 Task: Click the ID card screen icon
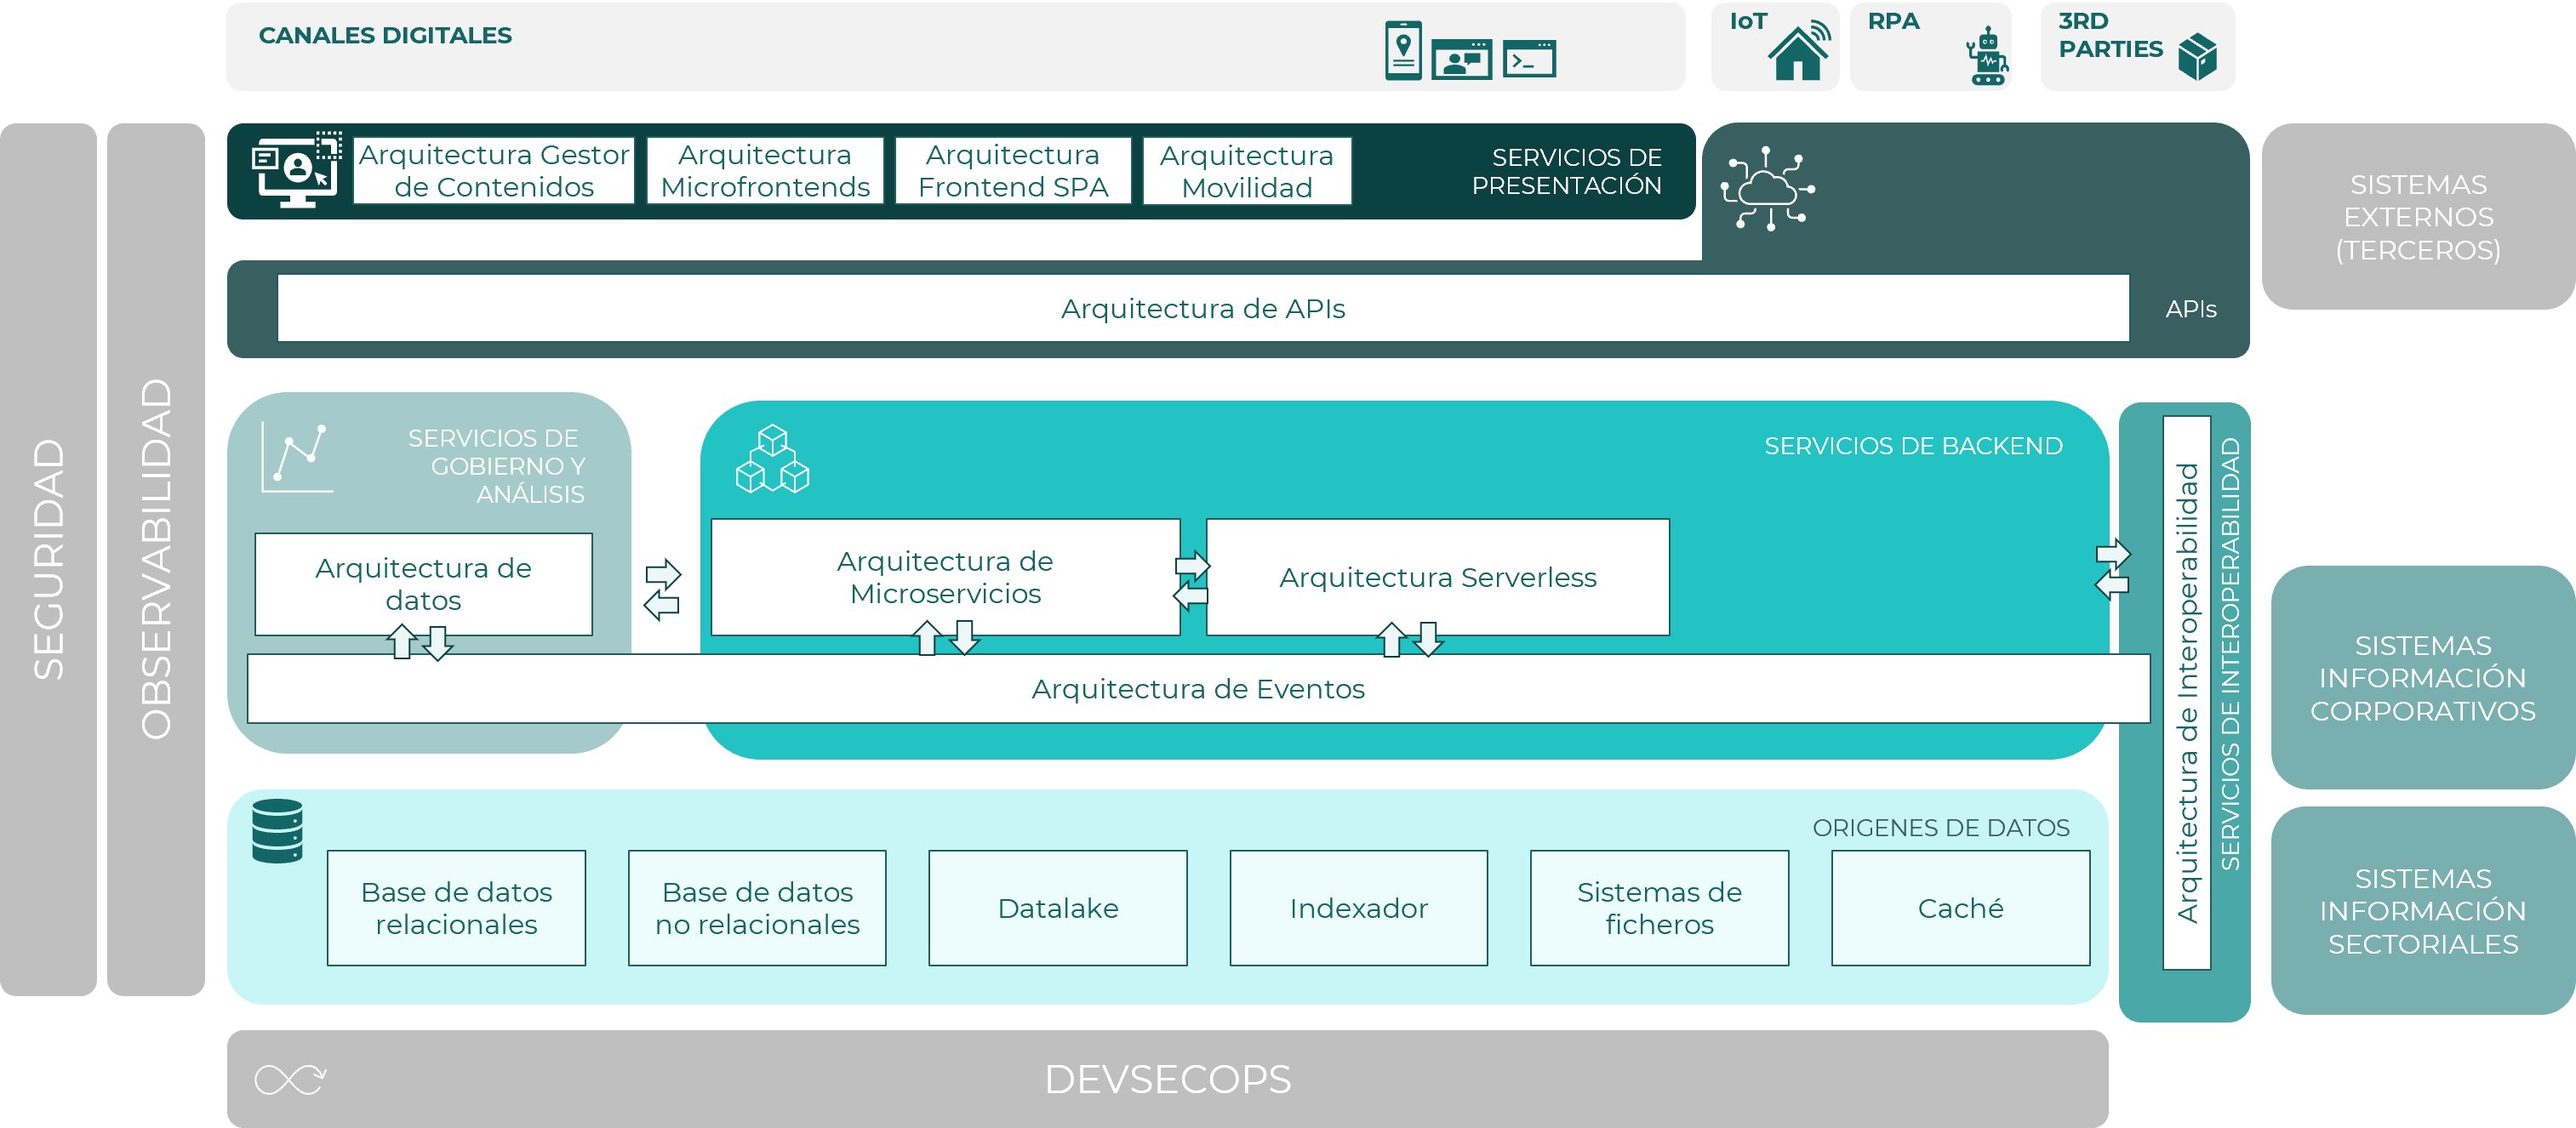tap(1461, 59)
